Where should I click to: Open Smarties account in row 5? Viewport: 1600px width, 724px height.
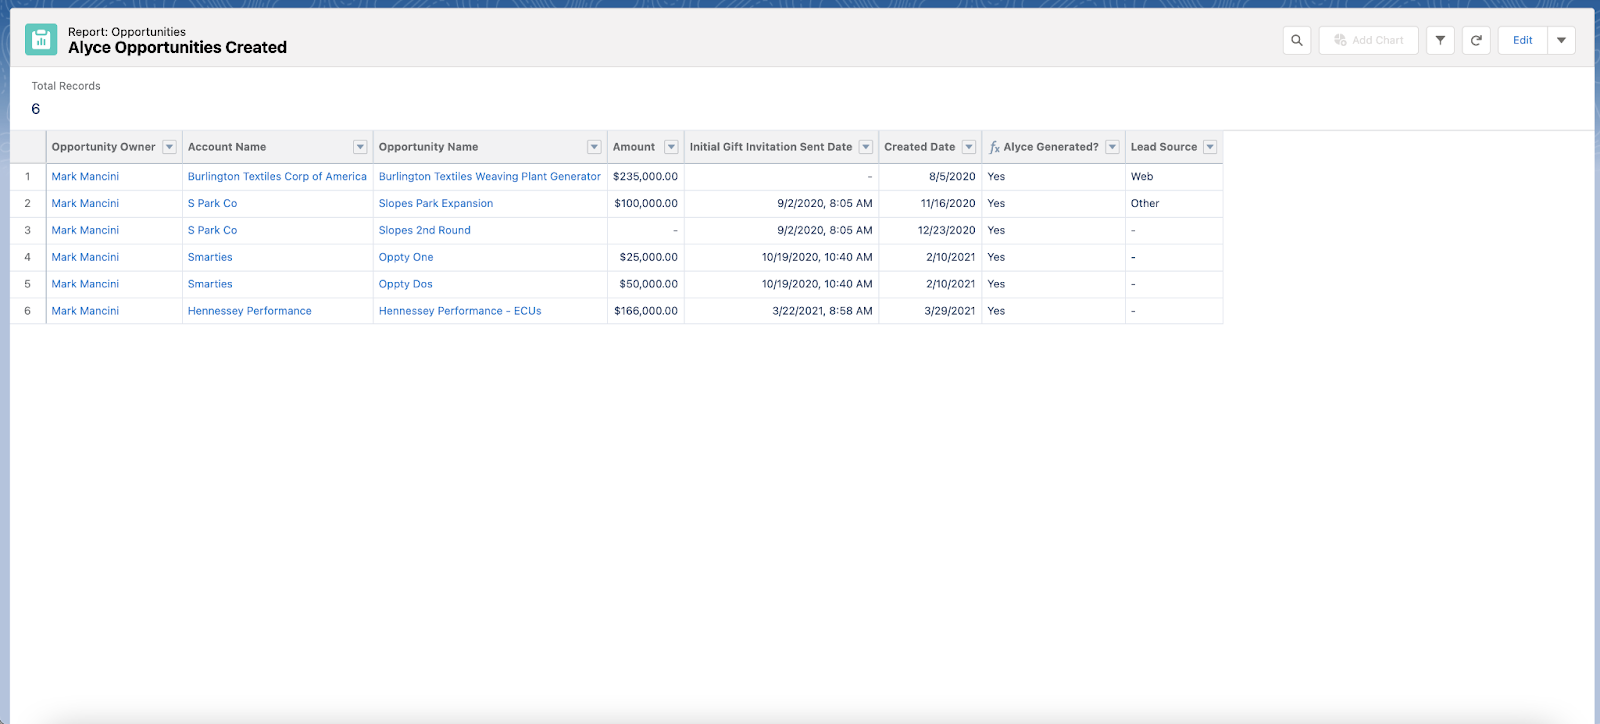click(x=210, y=284)
